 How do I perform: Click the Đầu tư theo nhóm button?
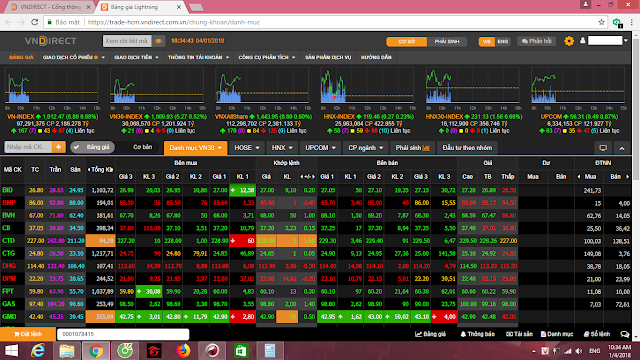tap(467, 148)
